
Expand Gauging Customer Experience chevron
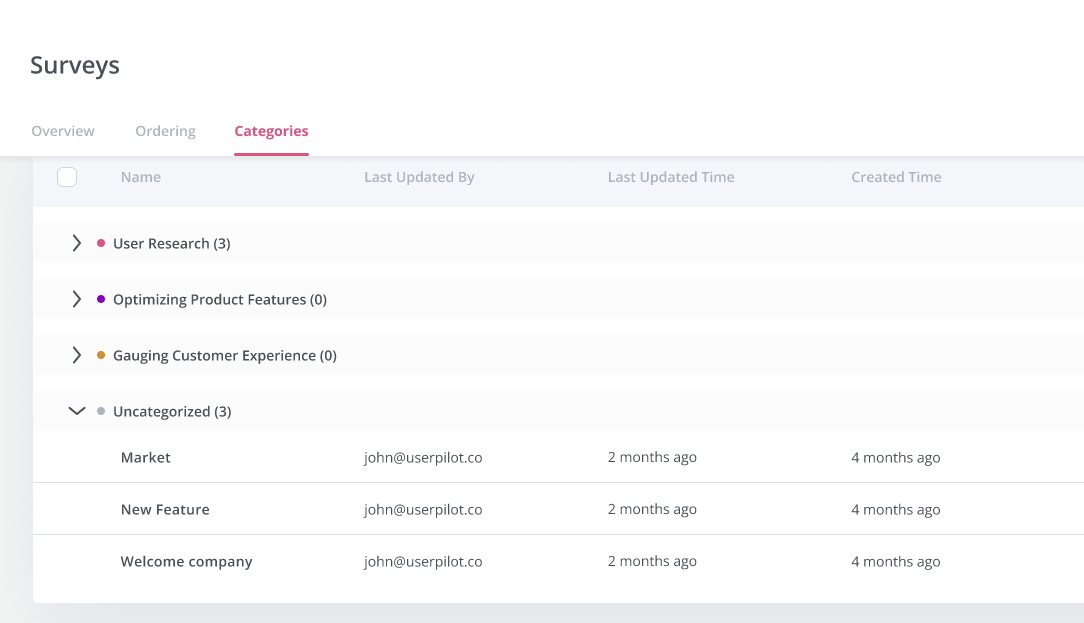pos(77,355)
